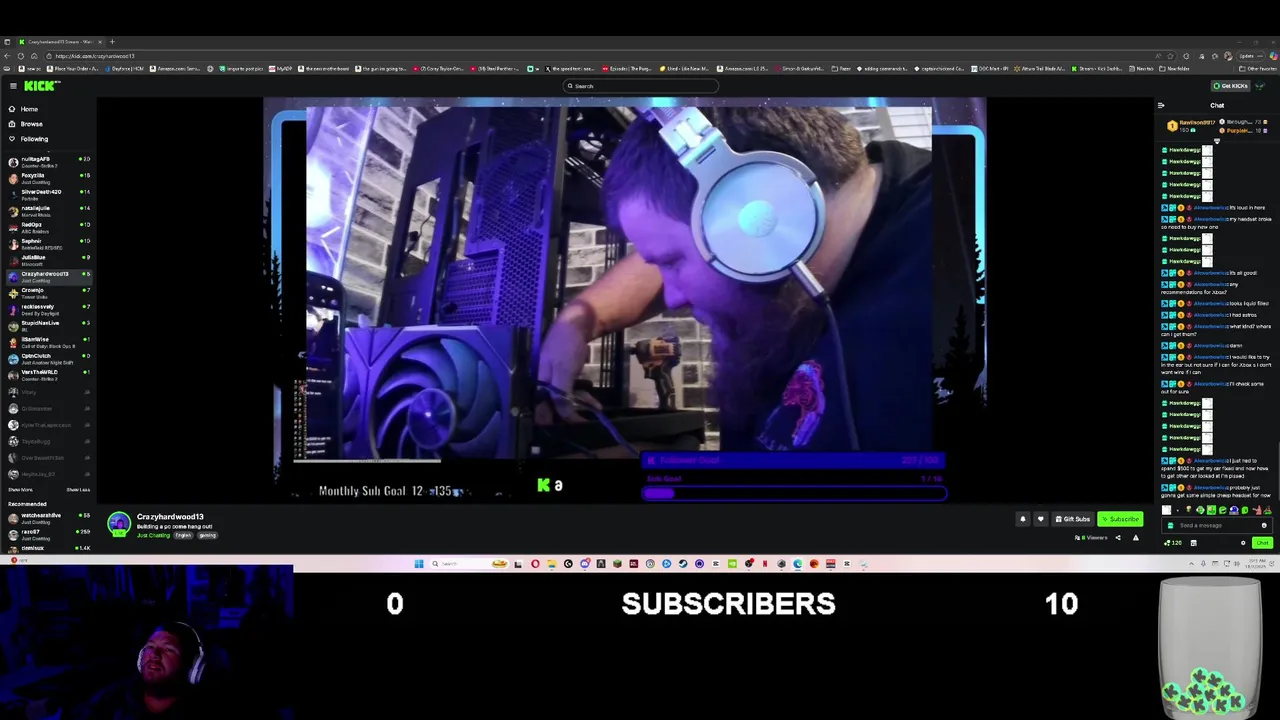The height and width of the screenshot is (720, 1280).
Task: Click the Send a message field
Action: coord(1215,525)
